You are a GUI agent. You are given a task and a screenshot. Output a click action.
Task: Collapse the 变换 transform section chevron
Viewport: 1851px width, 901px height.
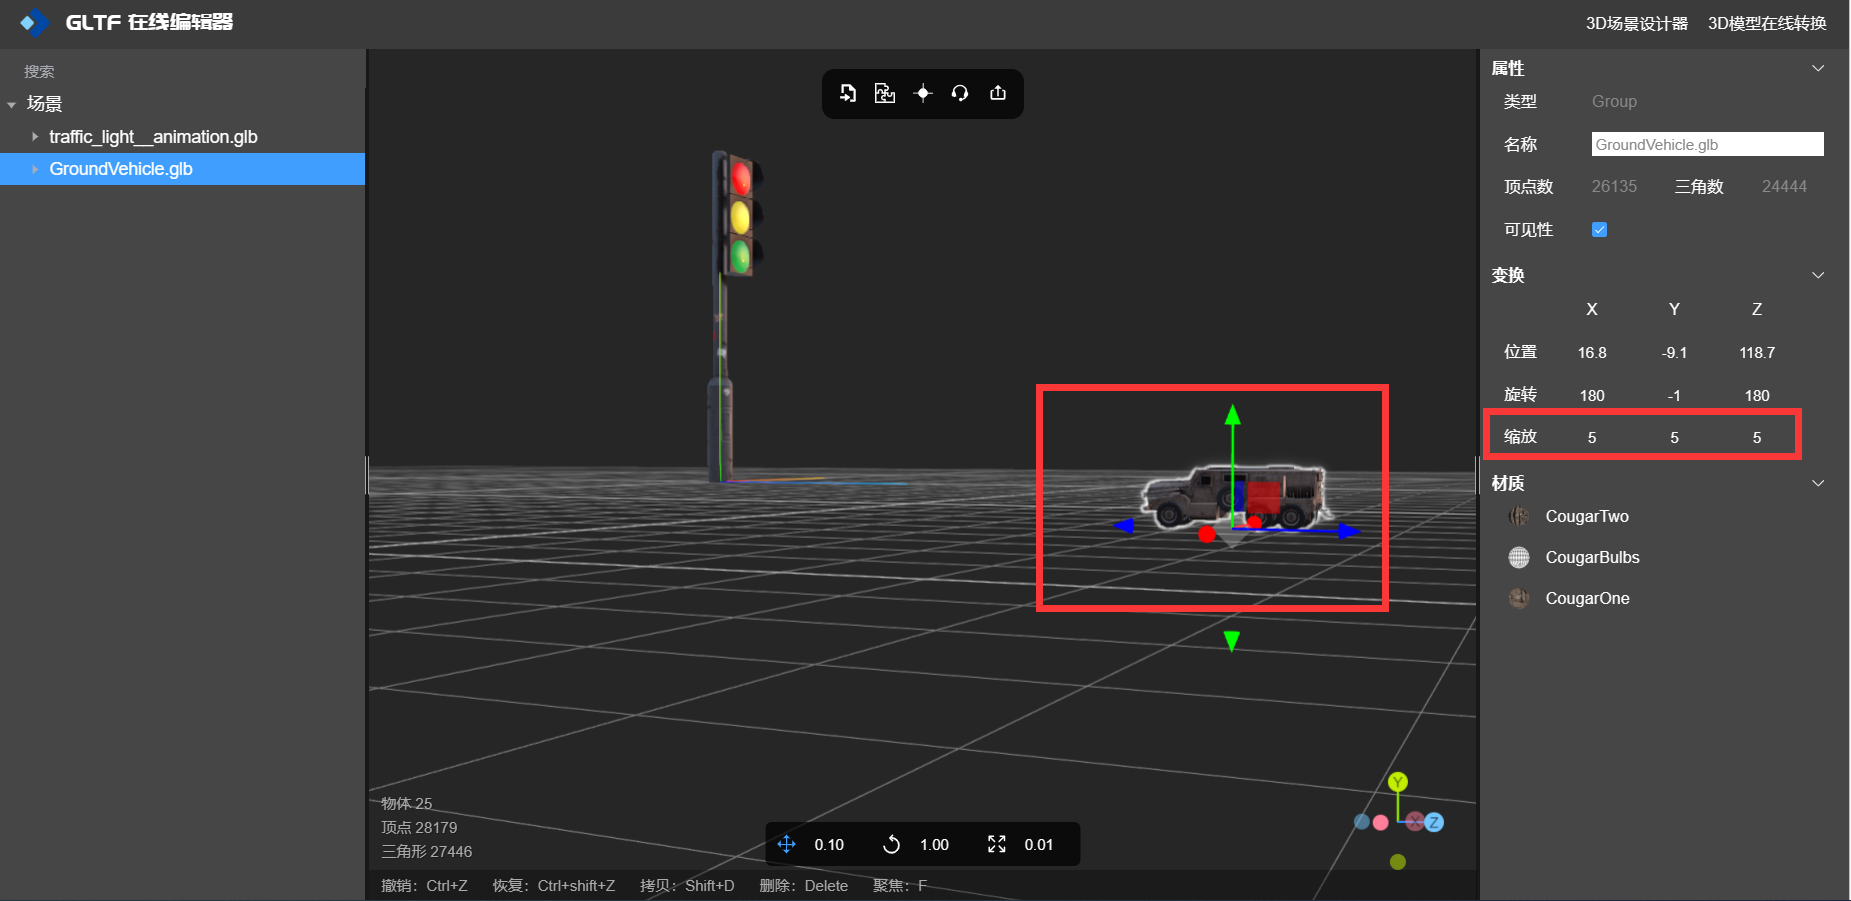[x=1818, y=275]
